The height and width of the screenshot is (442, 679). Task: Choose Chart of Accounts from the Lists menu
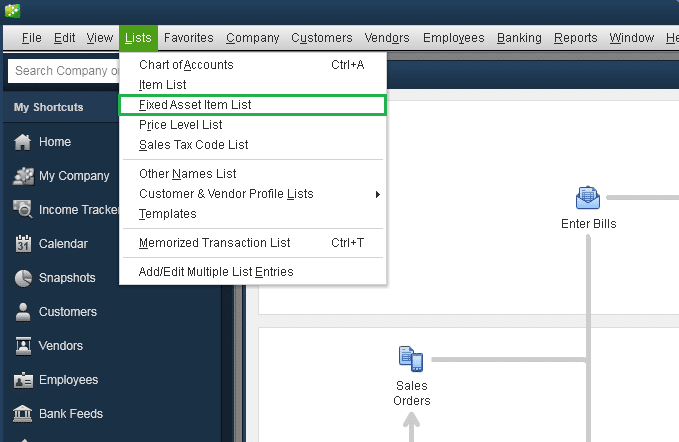tap(252, 65)
